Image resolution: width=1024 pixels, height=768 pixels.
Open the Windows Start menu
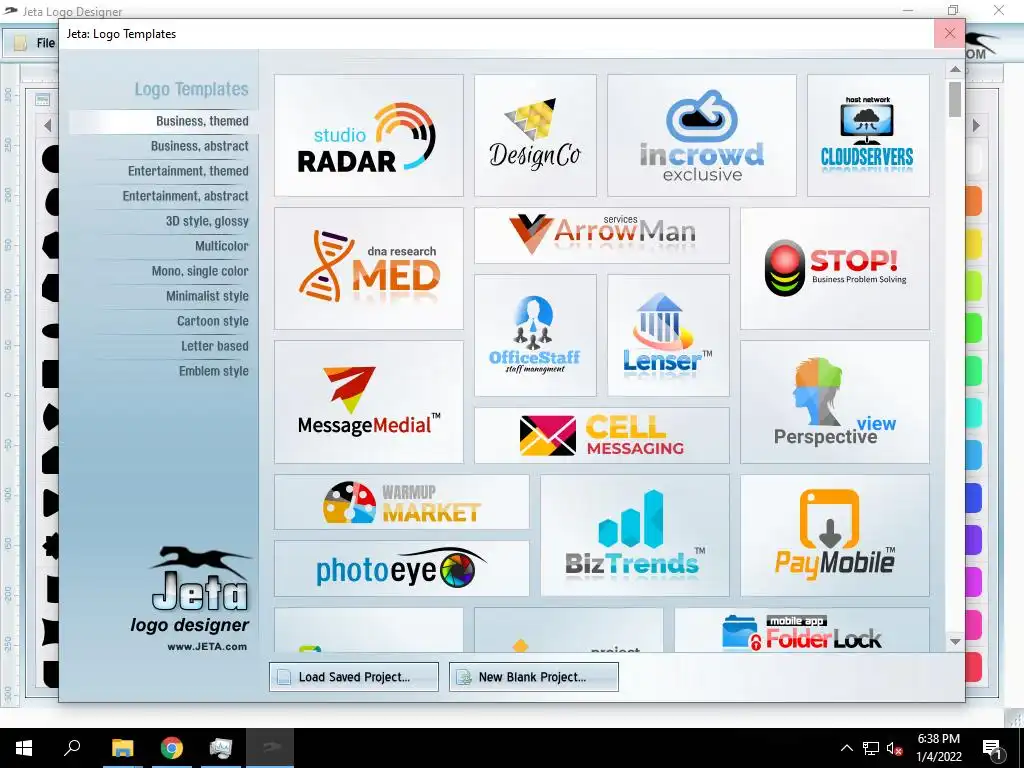[24, 748]
